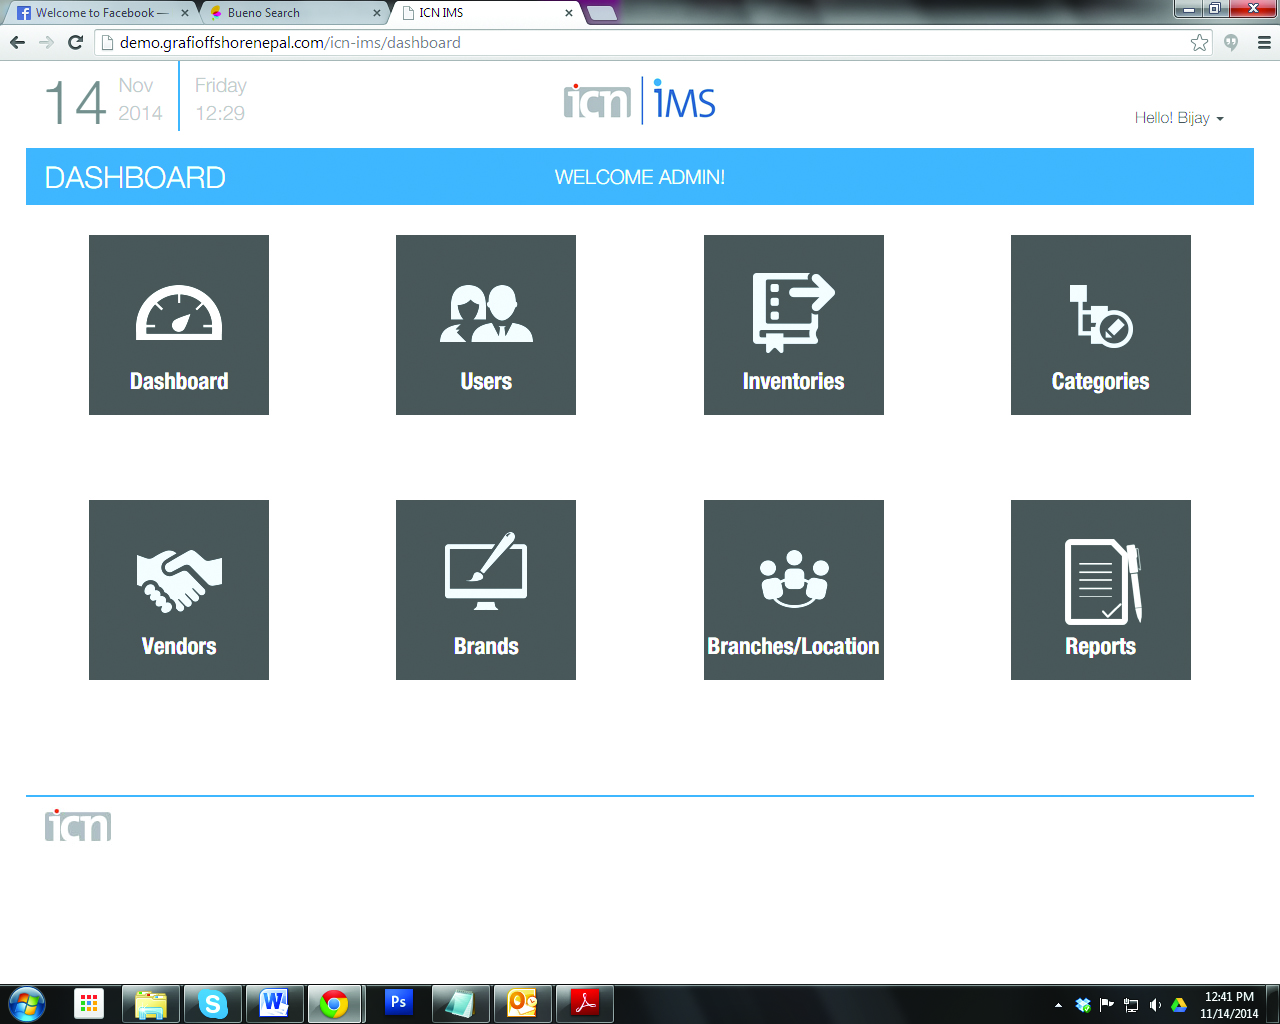Click the icn logo in the footer
Screen dimensions: 1280x1024
(x=78, y=826)
